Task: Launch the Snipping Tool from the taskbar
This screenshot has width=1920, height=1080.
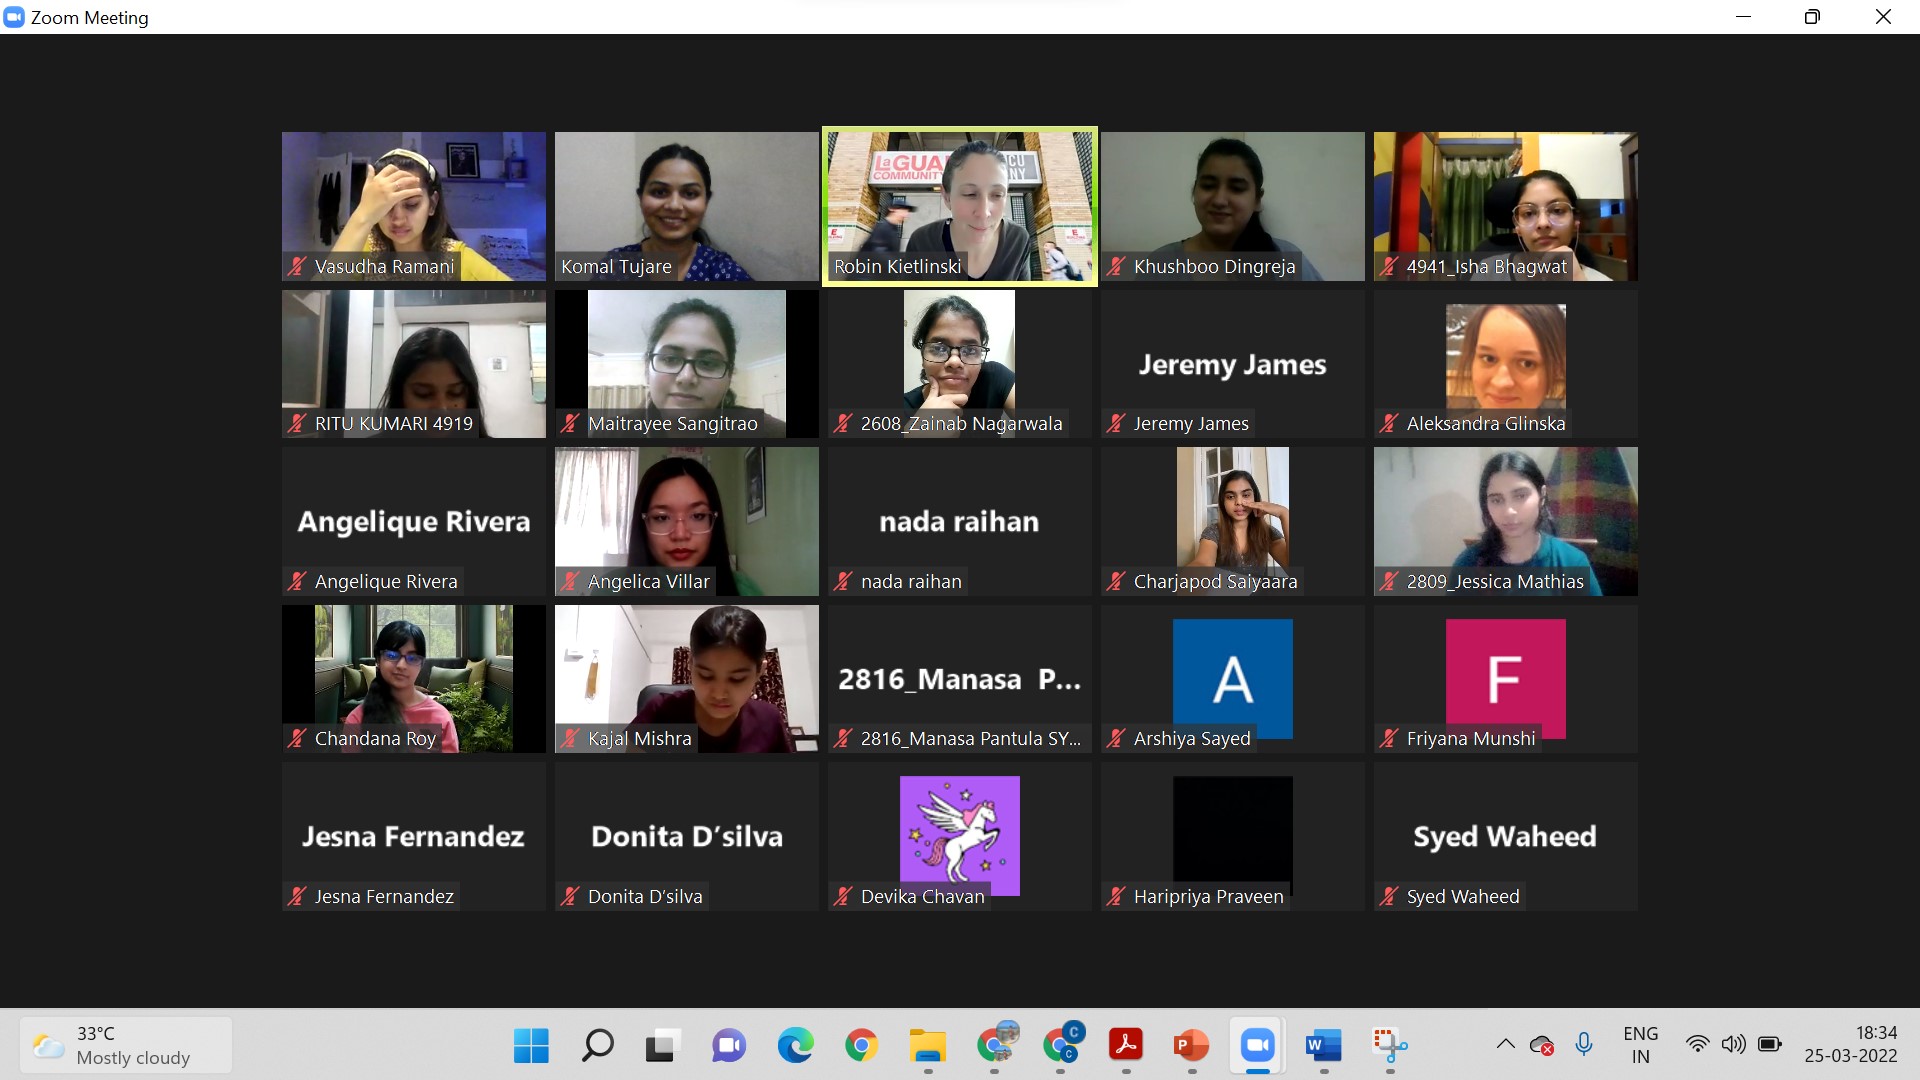Action: click(x=1390, y=1046)
